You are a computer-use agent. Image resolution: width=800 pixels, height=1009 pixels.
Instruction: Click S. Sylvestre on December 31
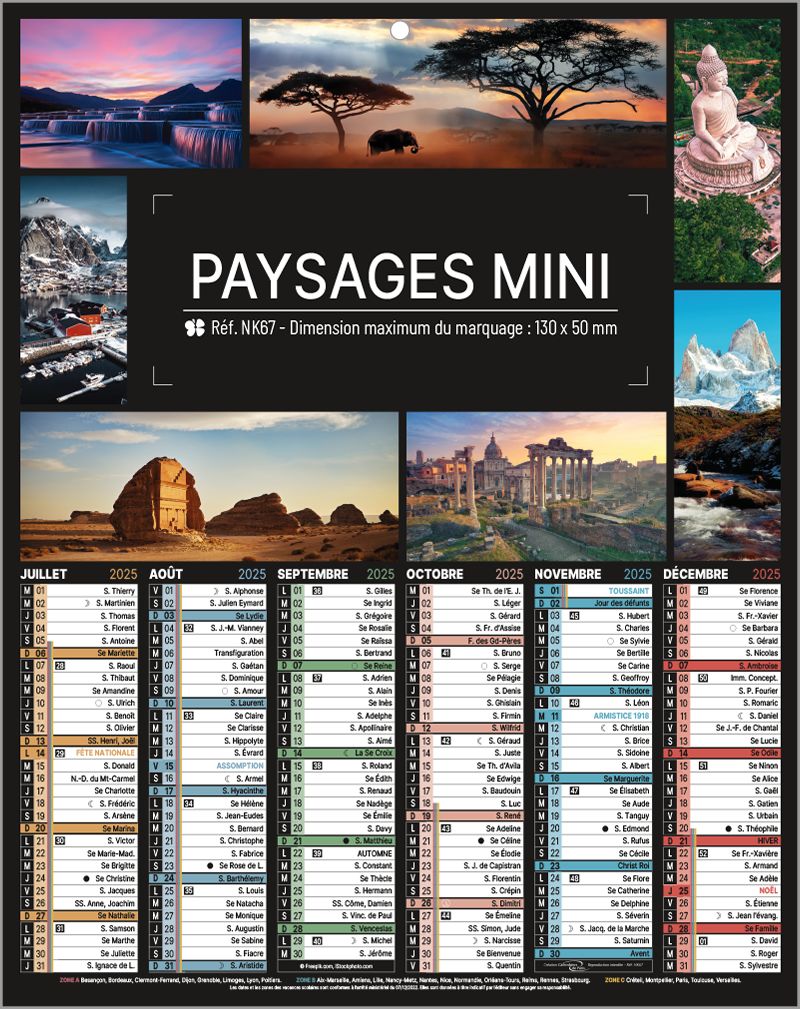[x=759, y=966]
